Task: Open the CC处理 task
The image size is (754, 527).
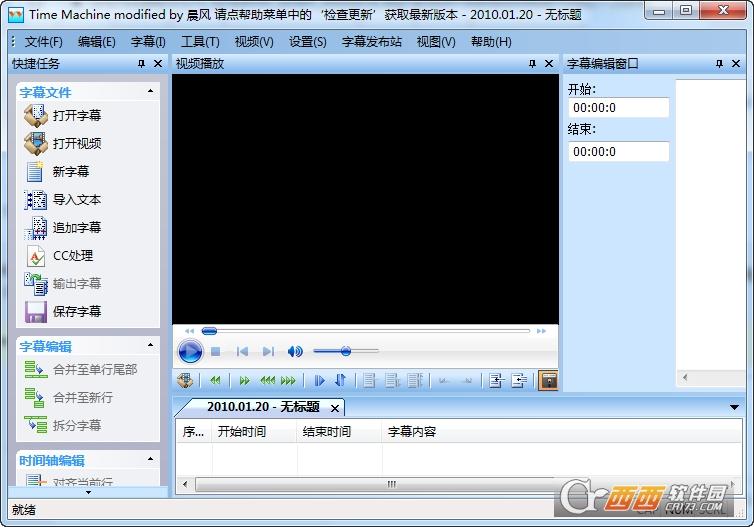Action: coord(59,256)
